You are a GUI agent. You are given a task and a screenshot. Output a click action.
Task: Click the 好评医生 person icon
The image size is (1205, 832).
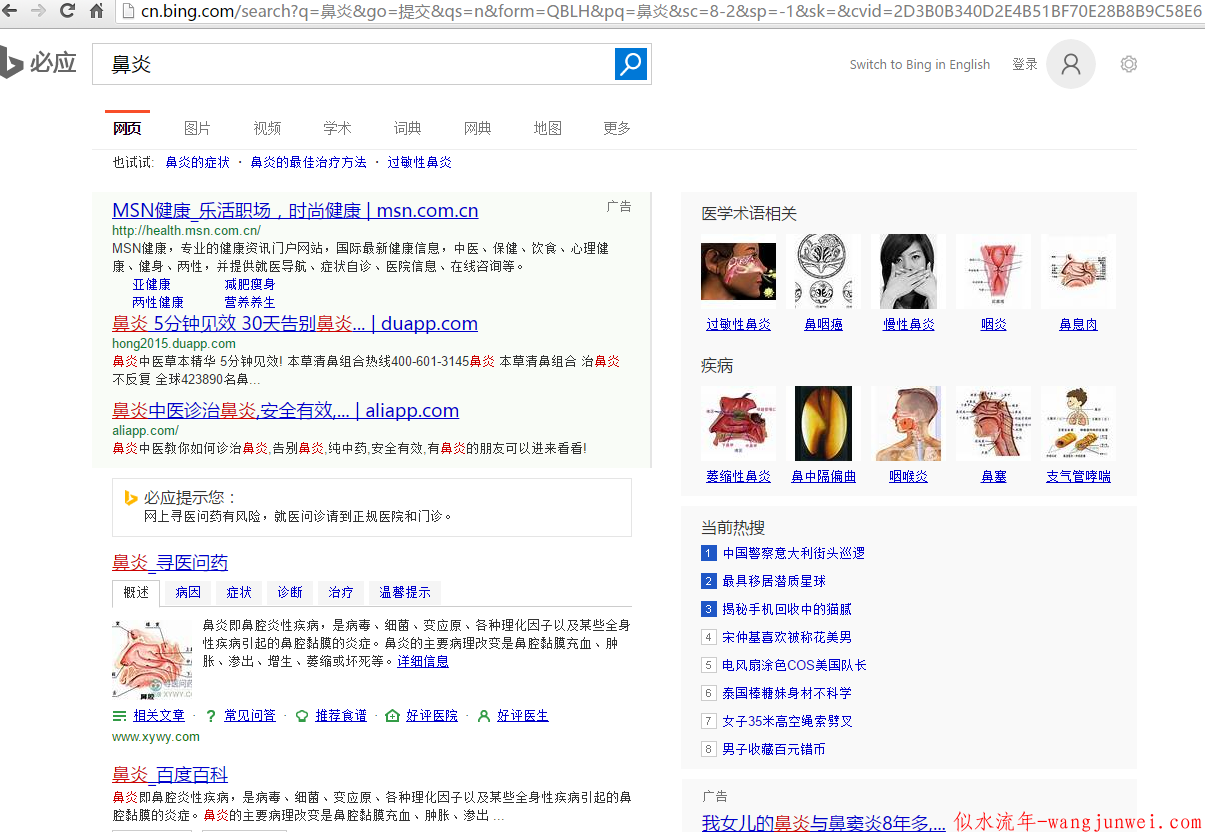point(484,716)
